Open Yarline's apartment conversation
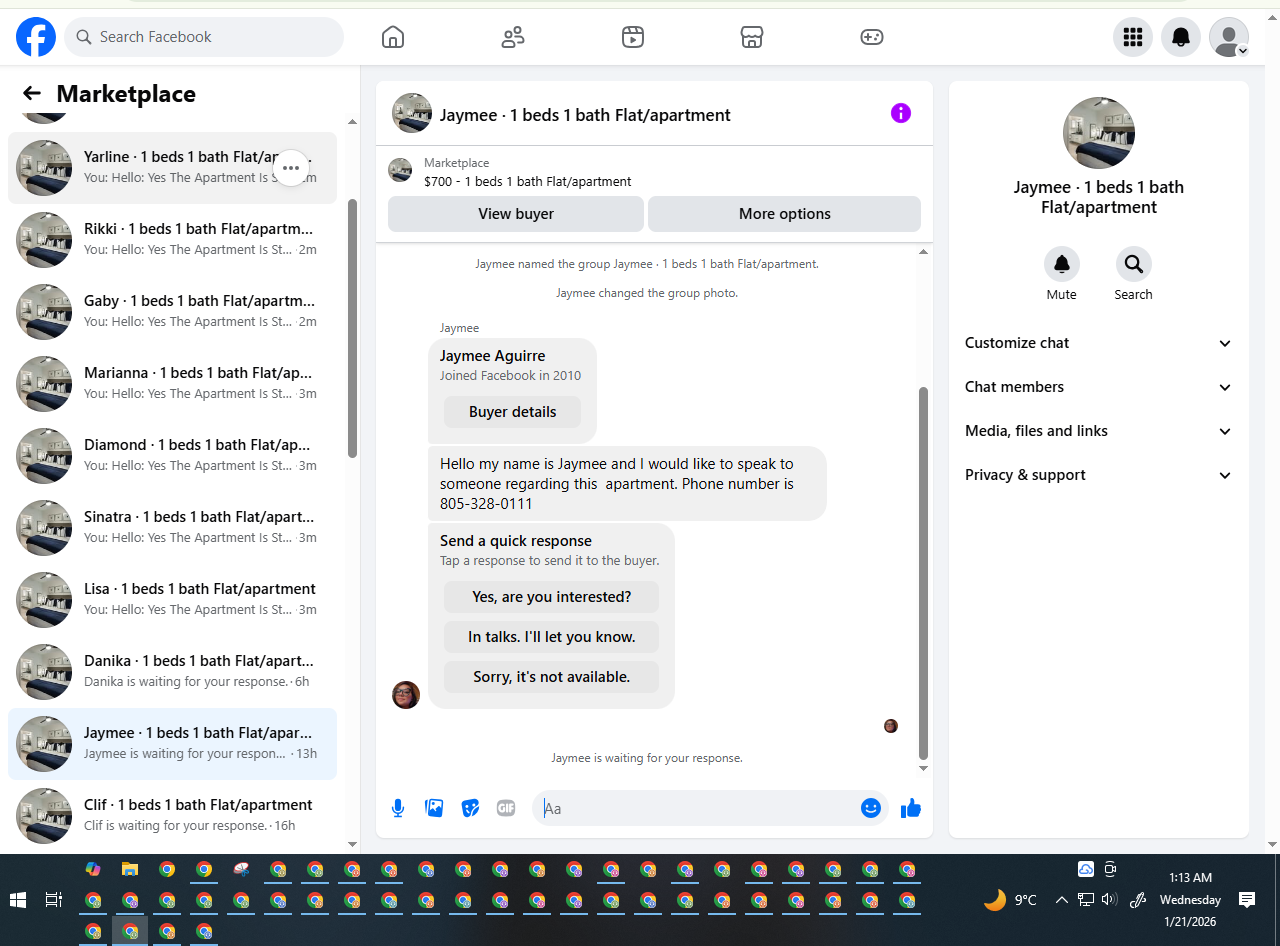Image resolution: width=1280 pixels, height=946 pixels. (x=172, y=168)
